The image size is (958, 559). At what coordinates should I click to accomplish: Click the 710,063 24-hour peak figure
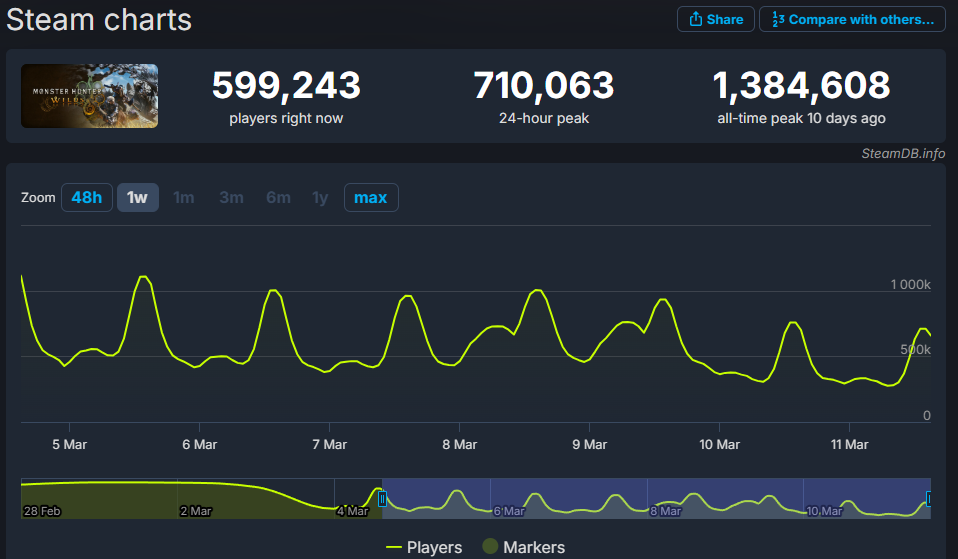coord(544,85)
